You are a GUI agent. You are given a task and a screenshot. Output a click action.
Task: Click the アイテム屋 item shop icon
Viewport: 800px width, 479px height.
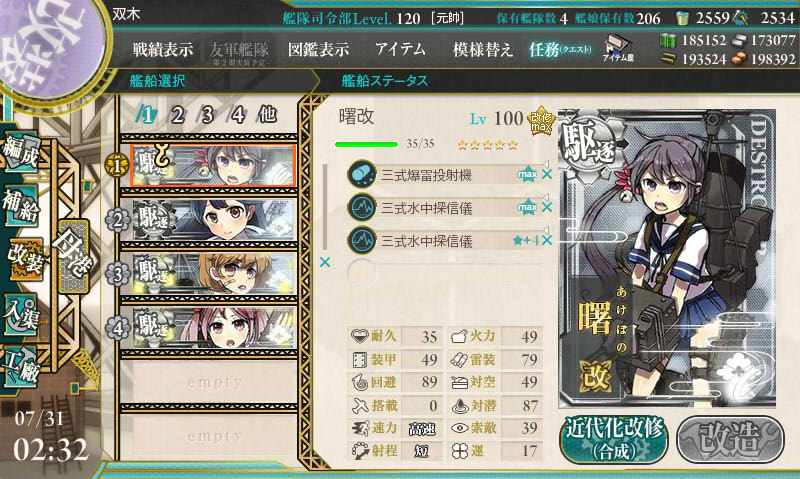(x=618, y=49)
